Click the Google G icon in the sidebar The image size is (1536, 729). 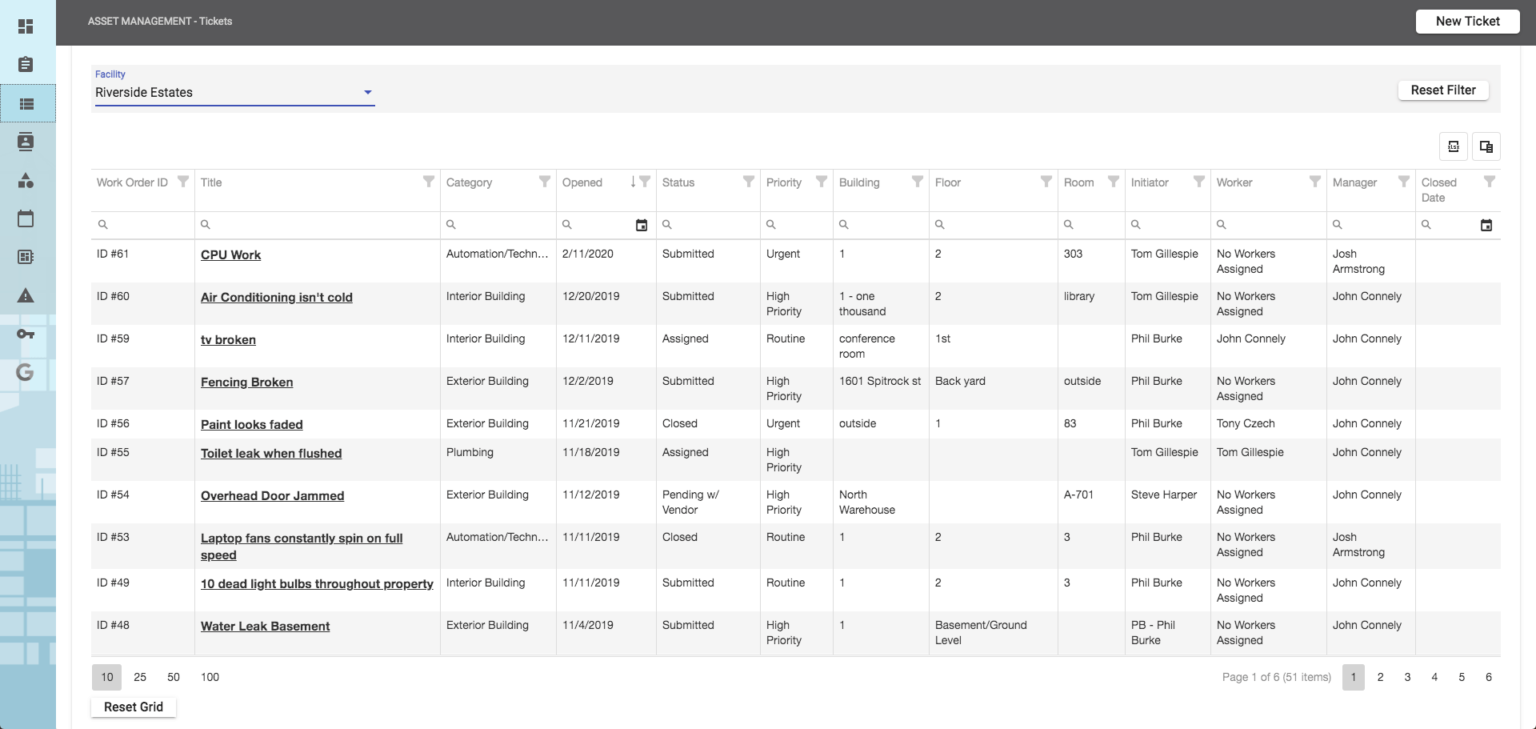[x=25, y=372]
